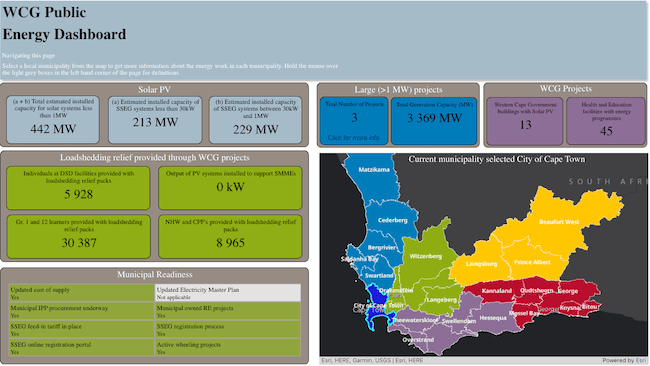Choose the Hessequa municipality region
Screen dimensions: 650x366
pos(493,318)
